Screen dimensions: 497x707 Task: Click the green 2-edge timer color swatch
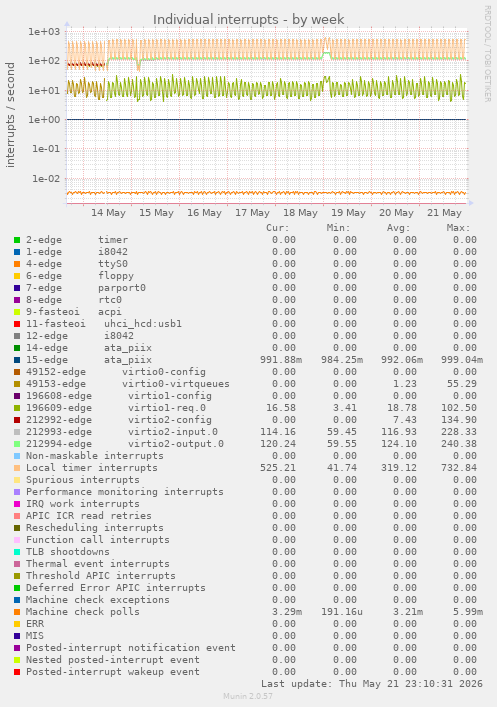tap(17, 240)
